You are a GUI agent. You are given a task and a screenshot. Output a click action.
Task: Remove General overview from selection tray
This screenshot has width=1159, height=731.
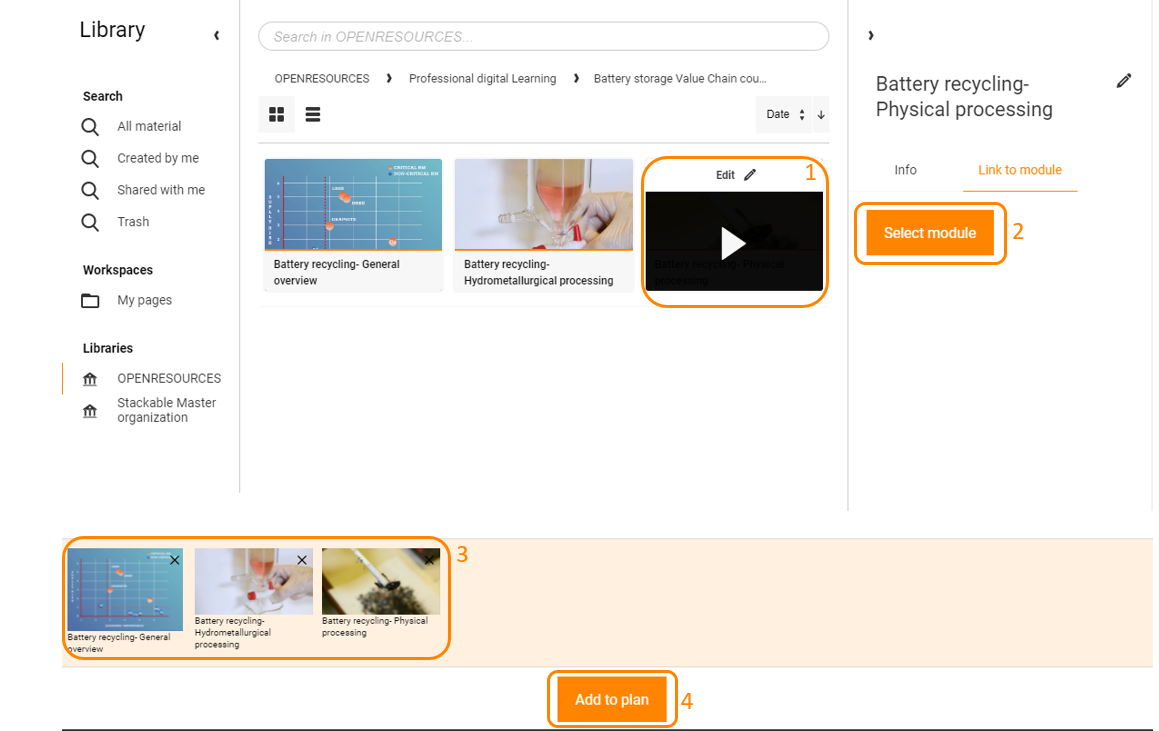(174, 560)
